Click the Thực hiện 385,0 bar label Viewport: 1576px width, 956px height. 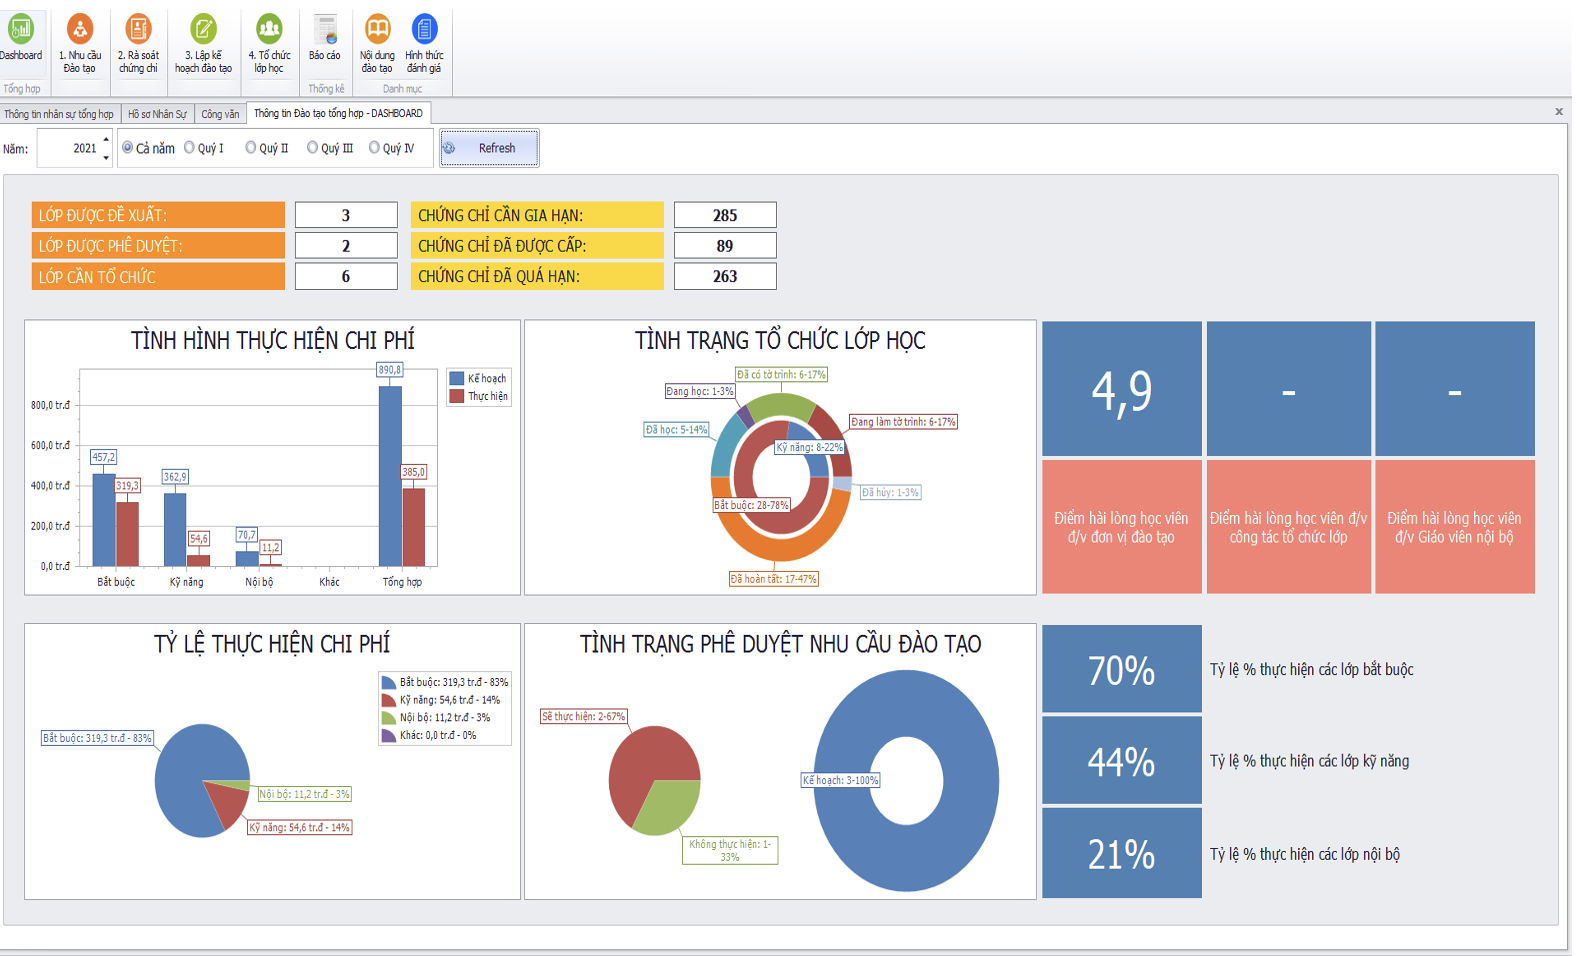click(413, 471)
